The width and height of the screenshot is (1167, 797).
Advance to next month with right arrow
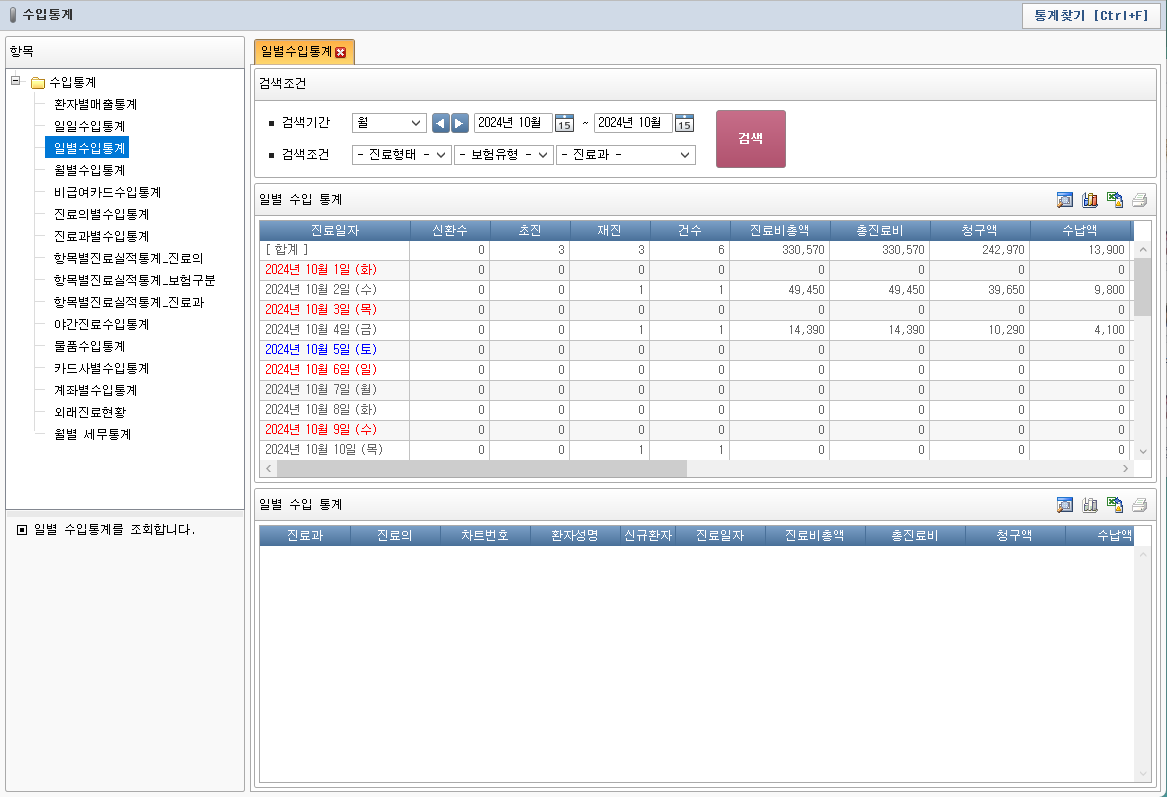coord(460,123)
